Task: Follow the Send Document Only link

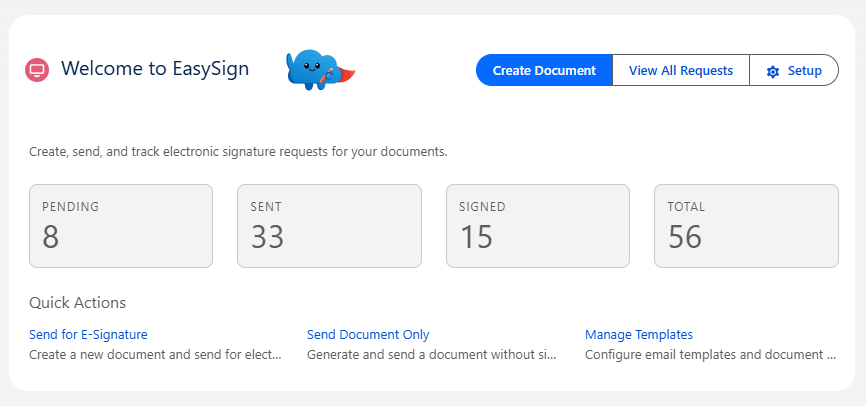Action: coord(368,334)
